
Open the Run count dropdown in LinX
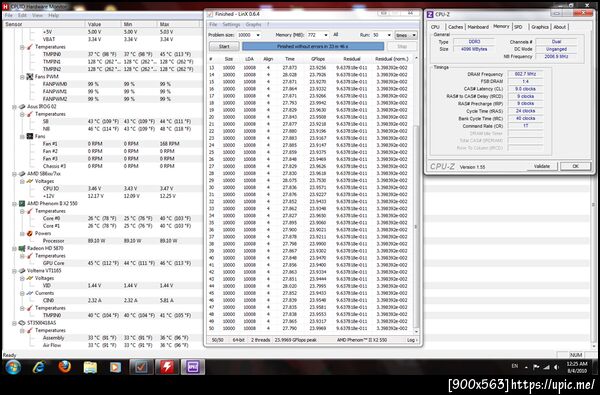(x=389, y=35)
